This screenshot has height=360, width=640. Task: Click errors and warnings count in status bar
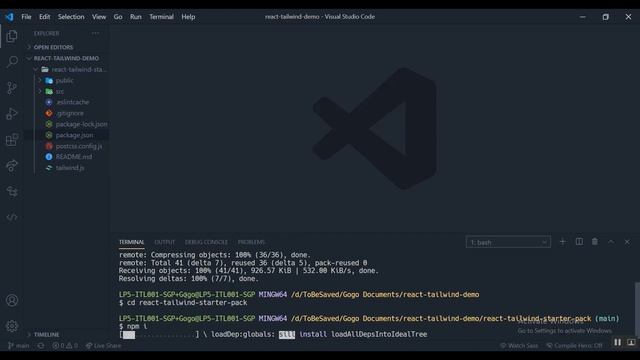tap(65, 345)
